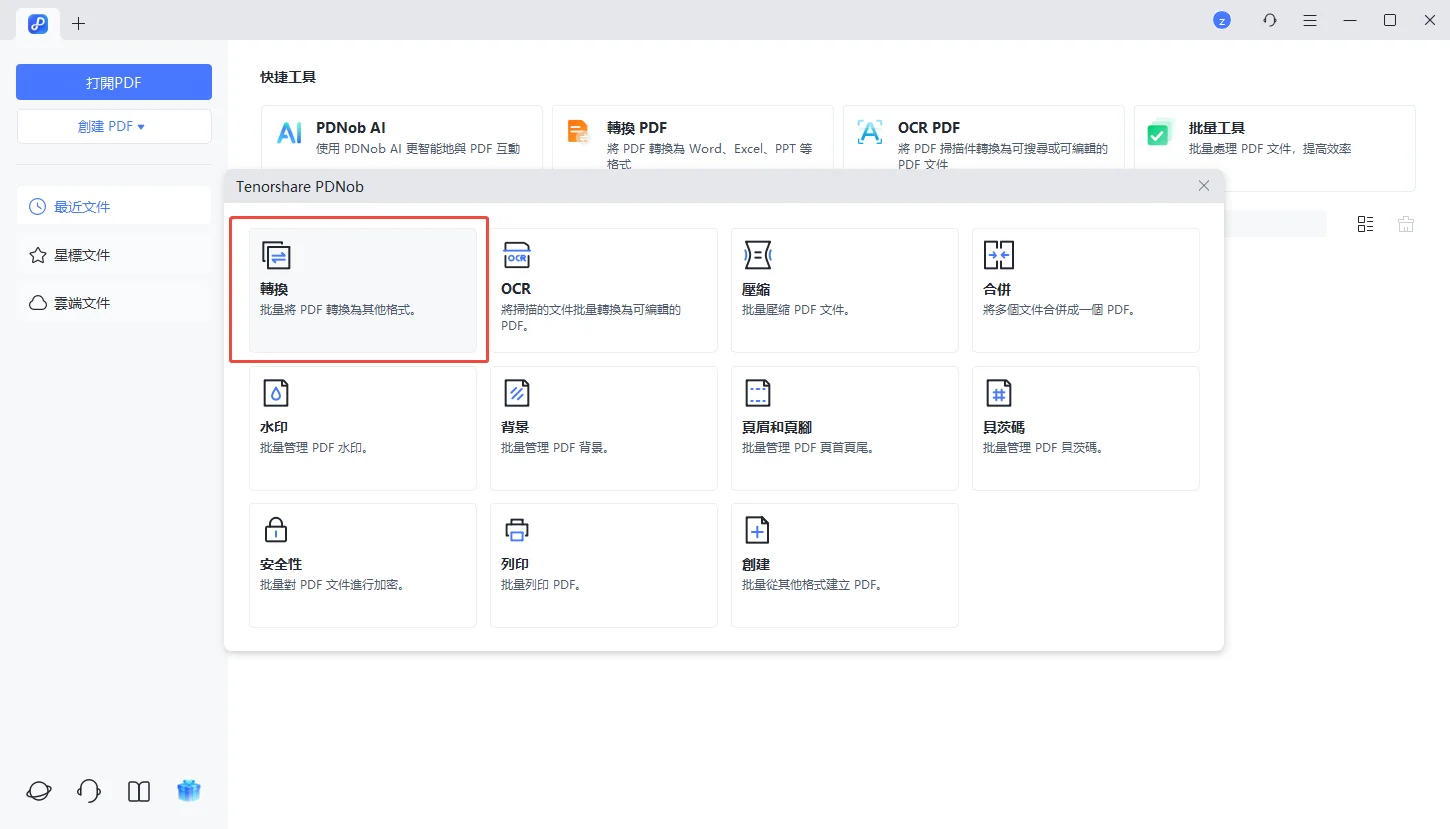Image resolution: width=1450 pixels, height=829 pixels.
Task: Expand the Create PDF (創建 PDF) dropdown
Action: 114,127
